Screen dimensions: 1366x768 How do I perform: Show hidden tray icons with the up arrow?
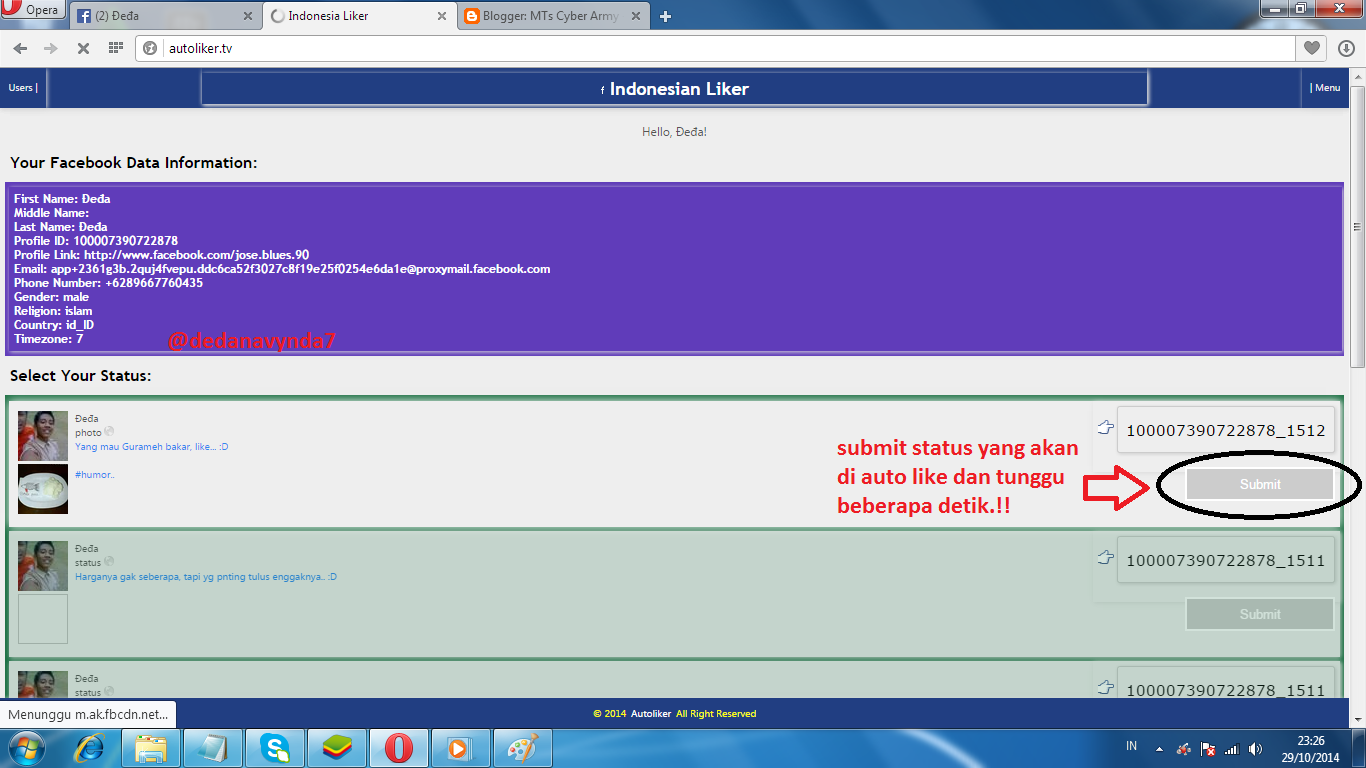point(1159,748)
